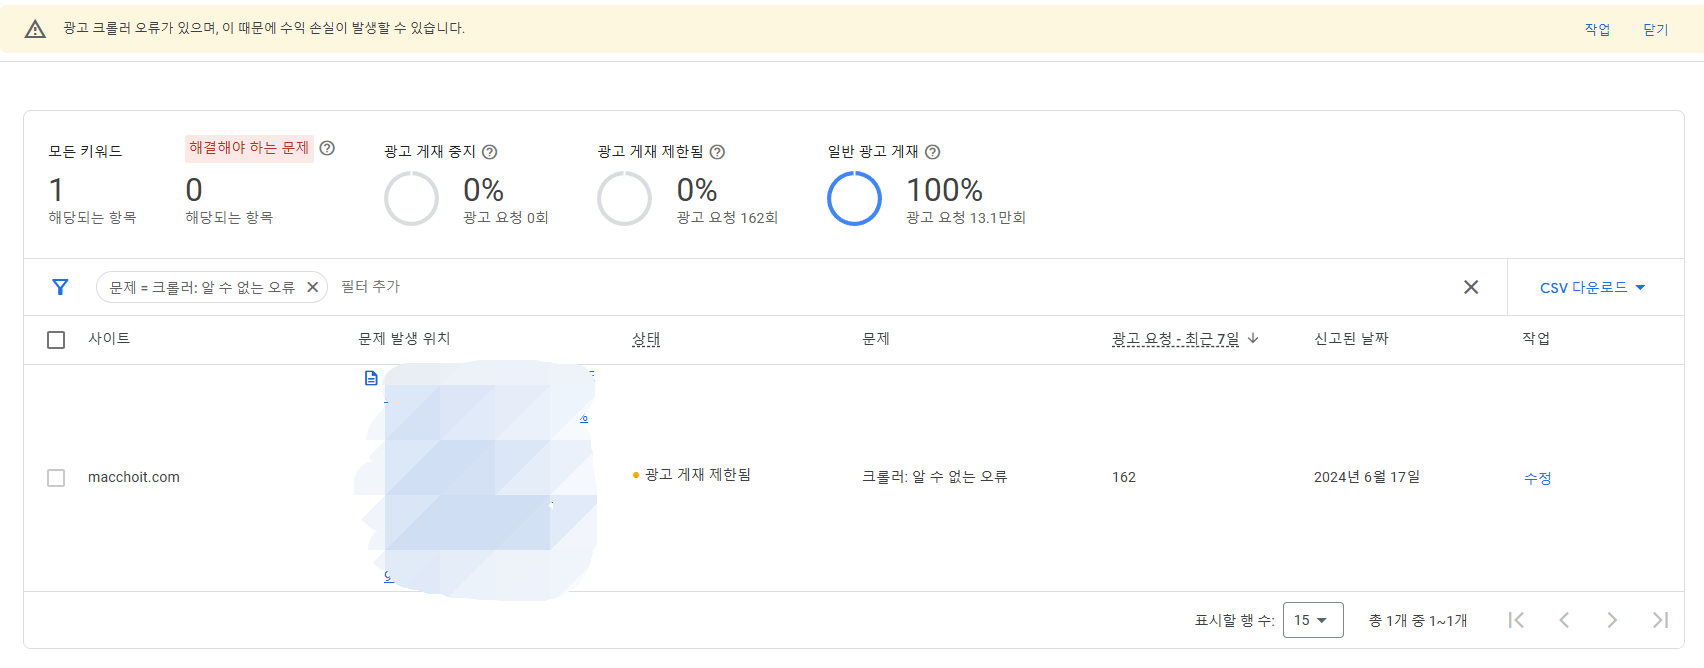Remove the 크롤러: 알 수 없는 오류 filter chip
This screenshot has width=1704, height=668.
click(x=312, y=287)
